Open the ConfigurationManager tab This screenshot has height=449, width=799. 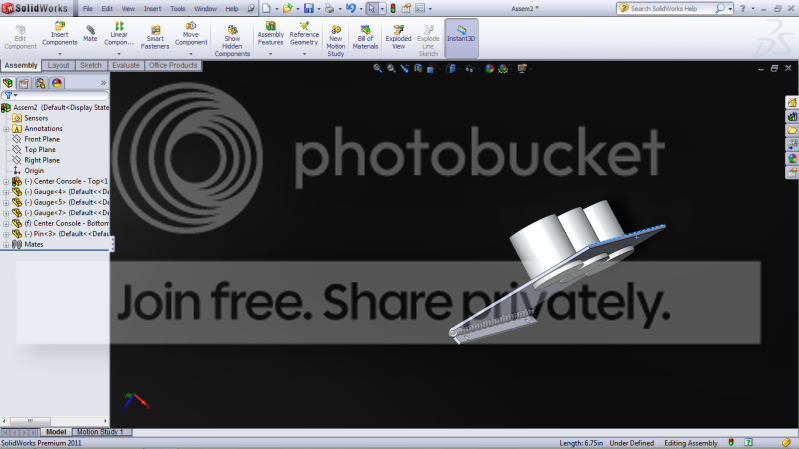(x=40, y=83)
